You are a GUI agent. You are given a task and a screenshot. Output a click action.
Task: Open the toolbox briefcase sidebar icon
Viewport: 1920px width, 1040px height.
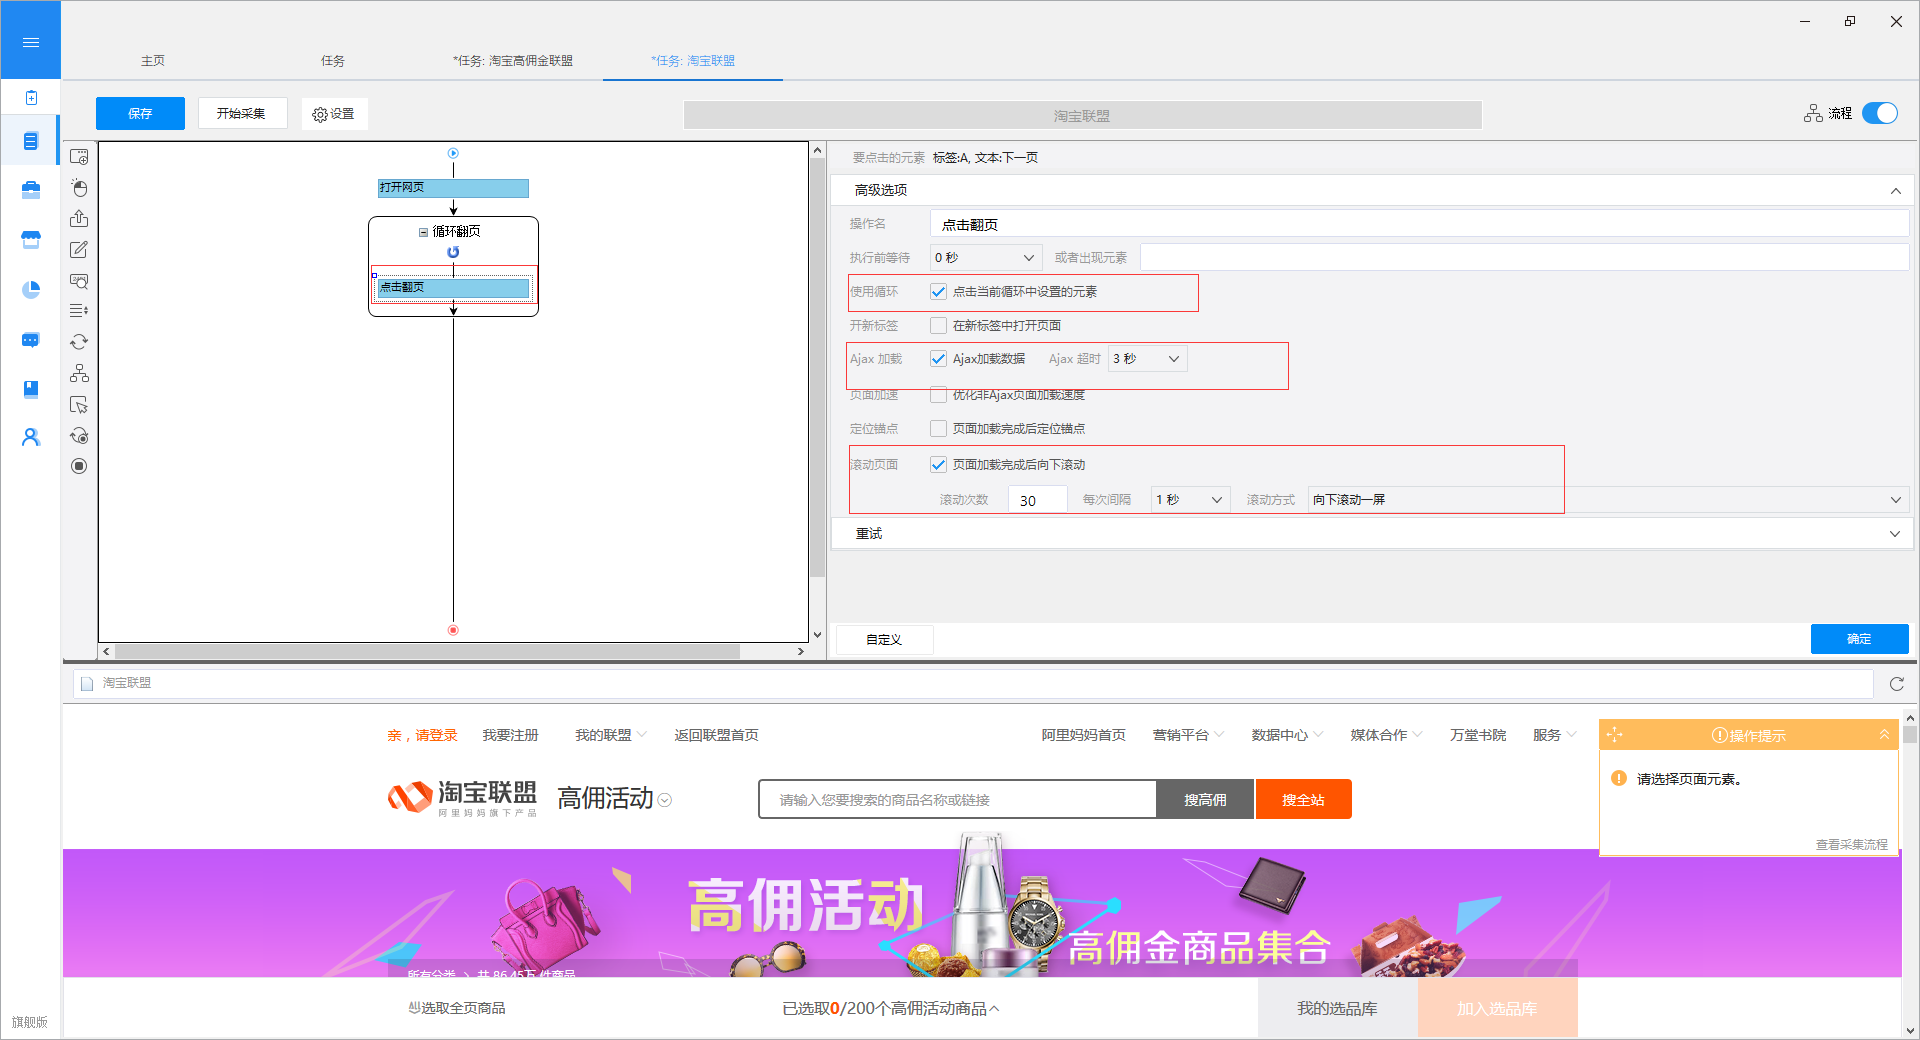pyautogui.click(x=31, y=190)
